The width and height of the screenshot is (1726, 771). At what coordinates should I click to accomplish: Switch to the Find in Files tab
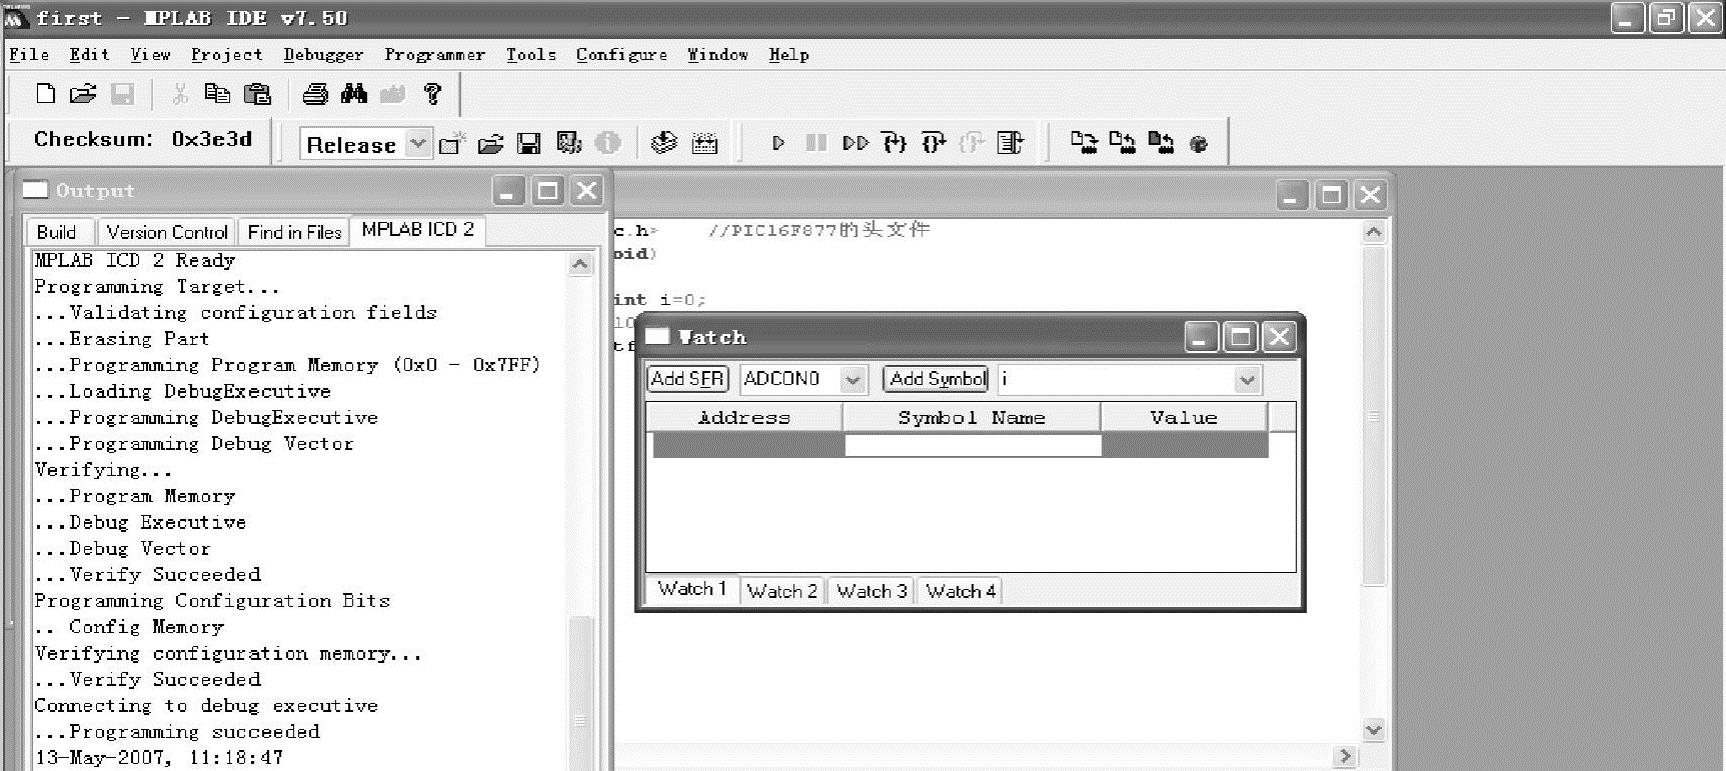294,232
